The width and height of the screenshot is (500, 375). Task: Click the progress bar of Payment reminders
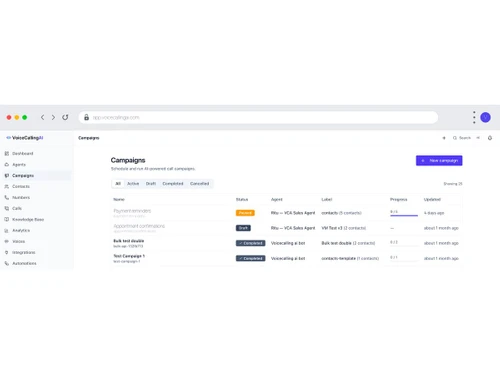pyautogui.click(x=404, y=216)
